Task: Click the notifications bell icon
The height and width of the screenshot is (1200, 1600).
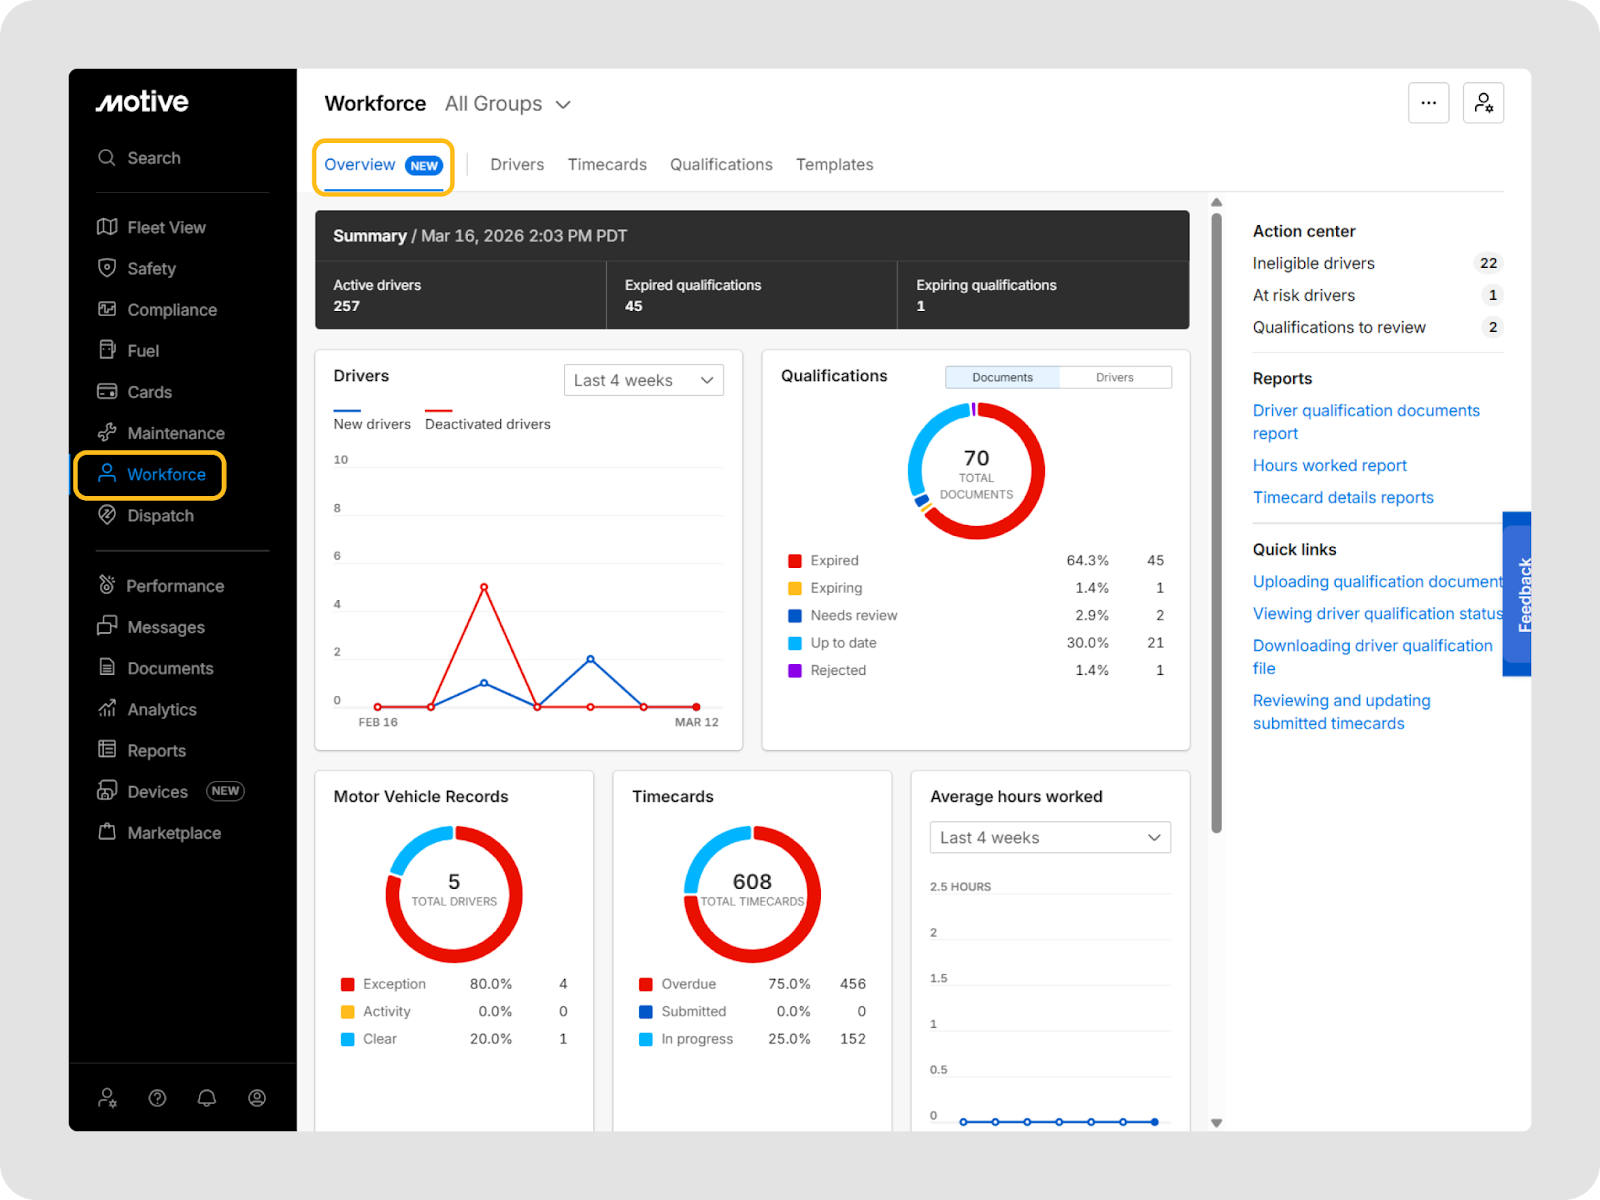Action: 207,1098
